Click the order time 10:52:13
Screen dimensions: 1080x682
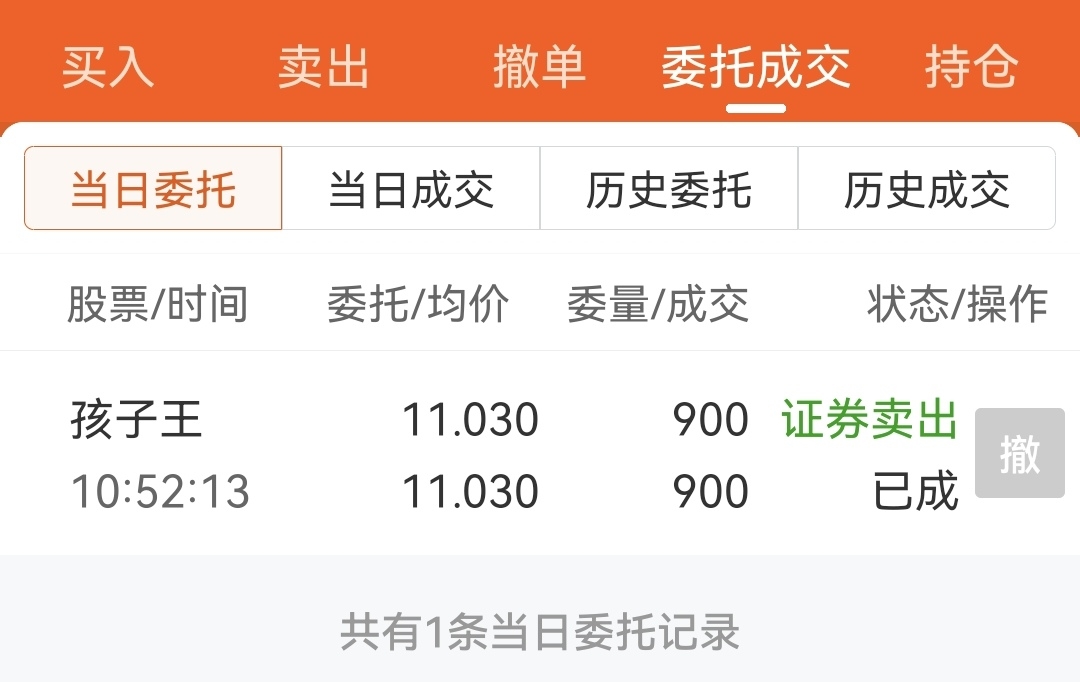pyautogui.click(x=160, y=491)
